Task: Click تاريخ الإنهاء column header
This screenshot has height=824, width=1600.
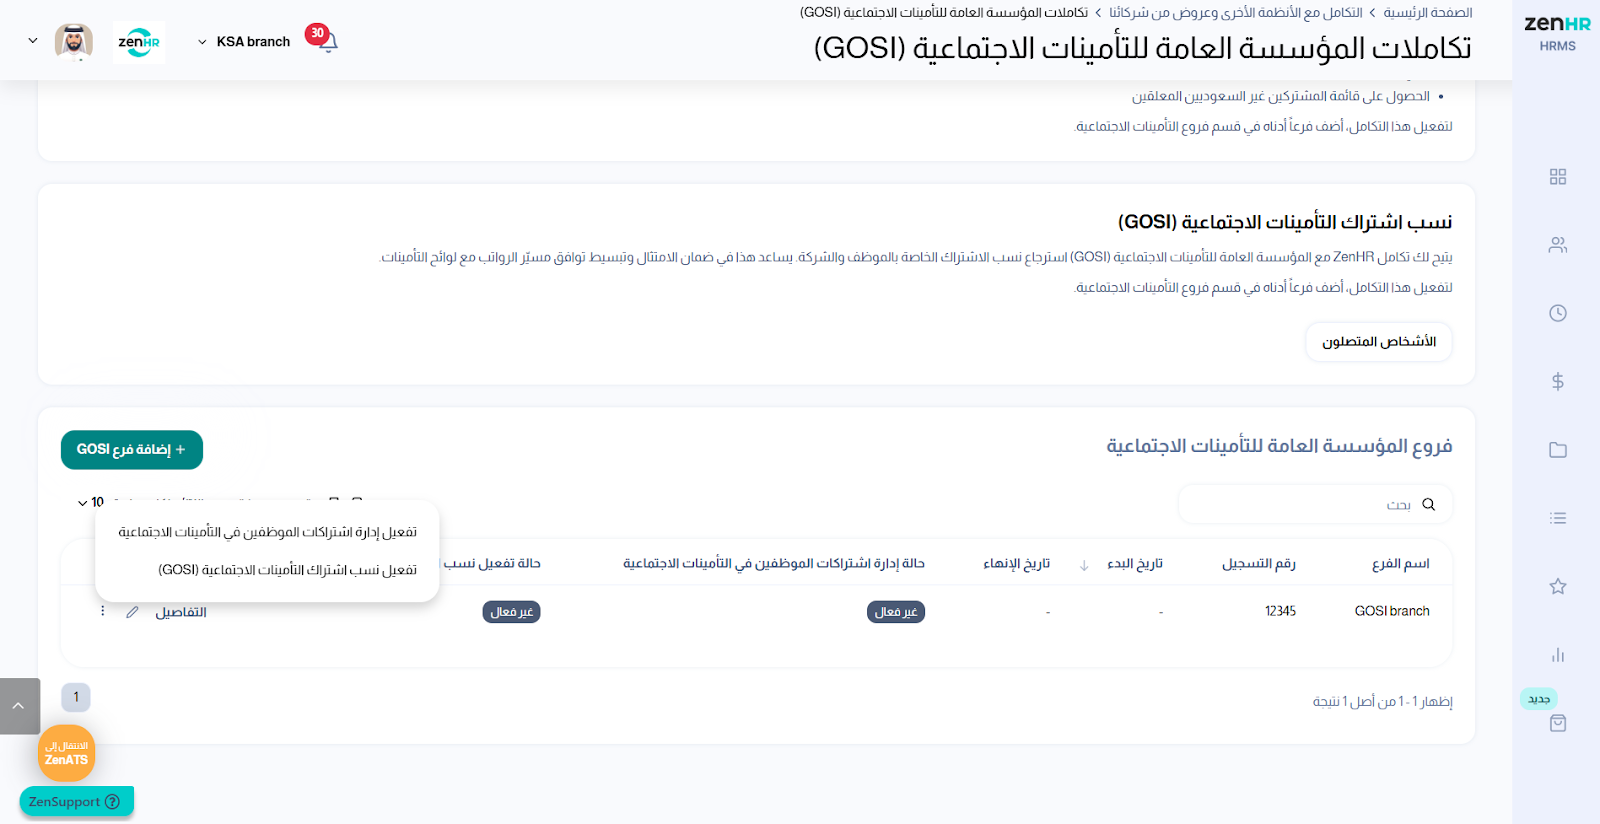Action: pyautogui.click(x=1017, y=564)
